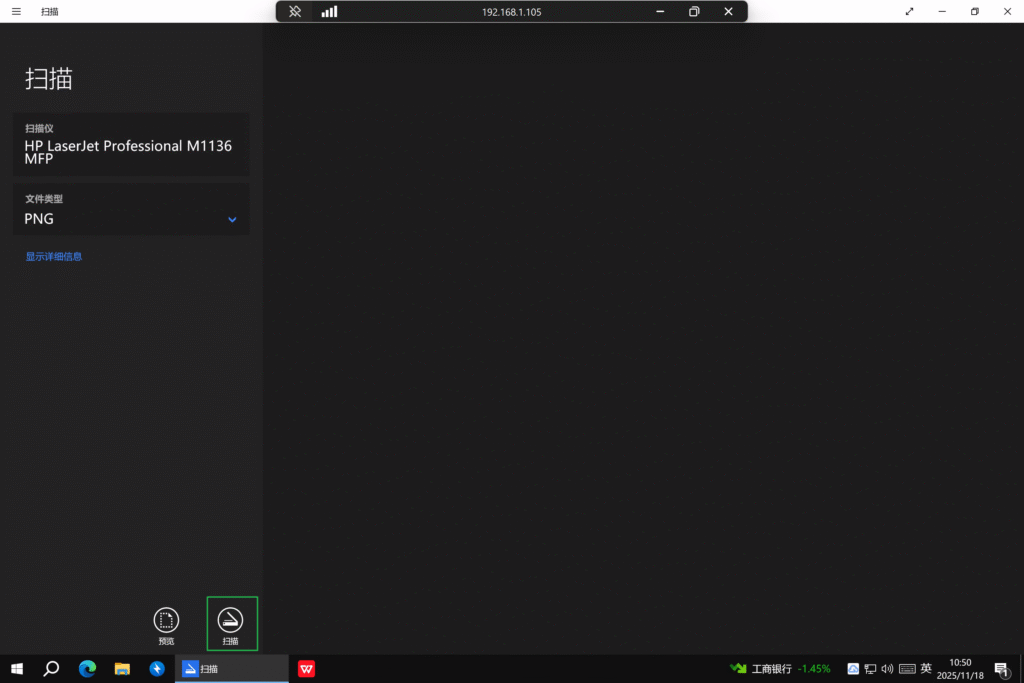The image size is (1024, 683).
Task: Click the 扫描 scan button icon
Action: pyautogui.click(x=231, y=620)
